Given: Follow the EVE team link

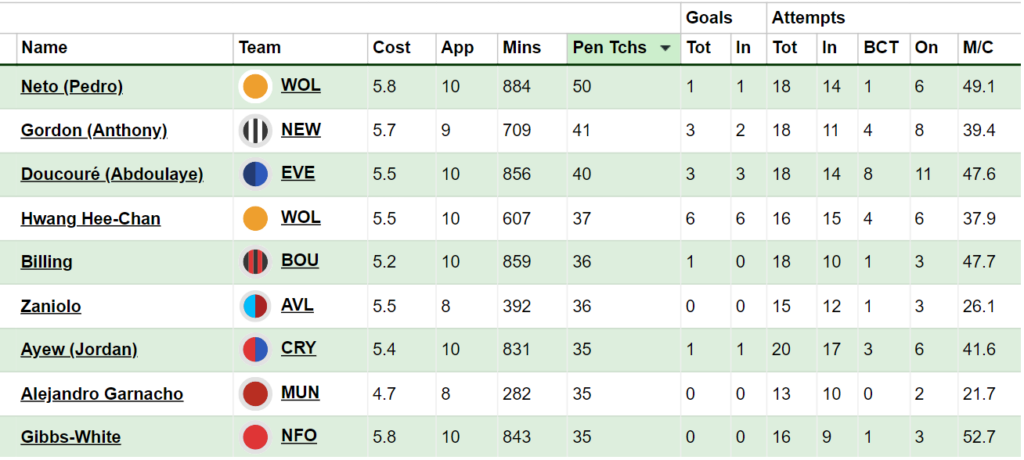Looking at the screenshot, I should [298, 173].
